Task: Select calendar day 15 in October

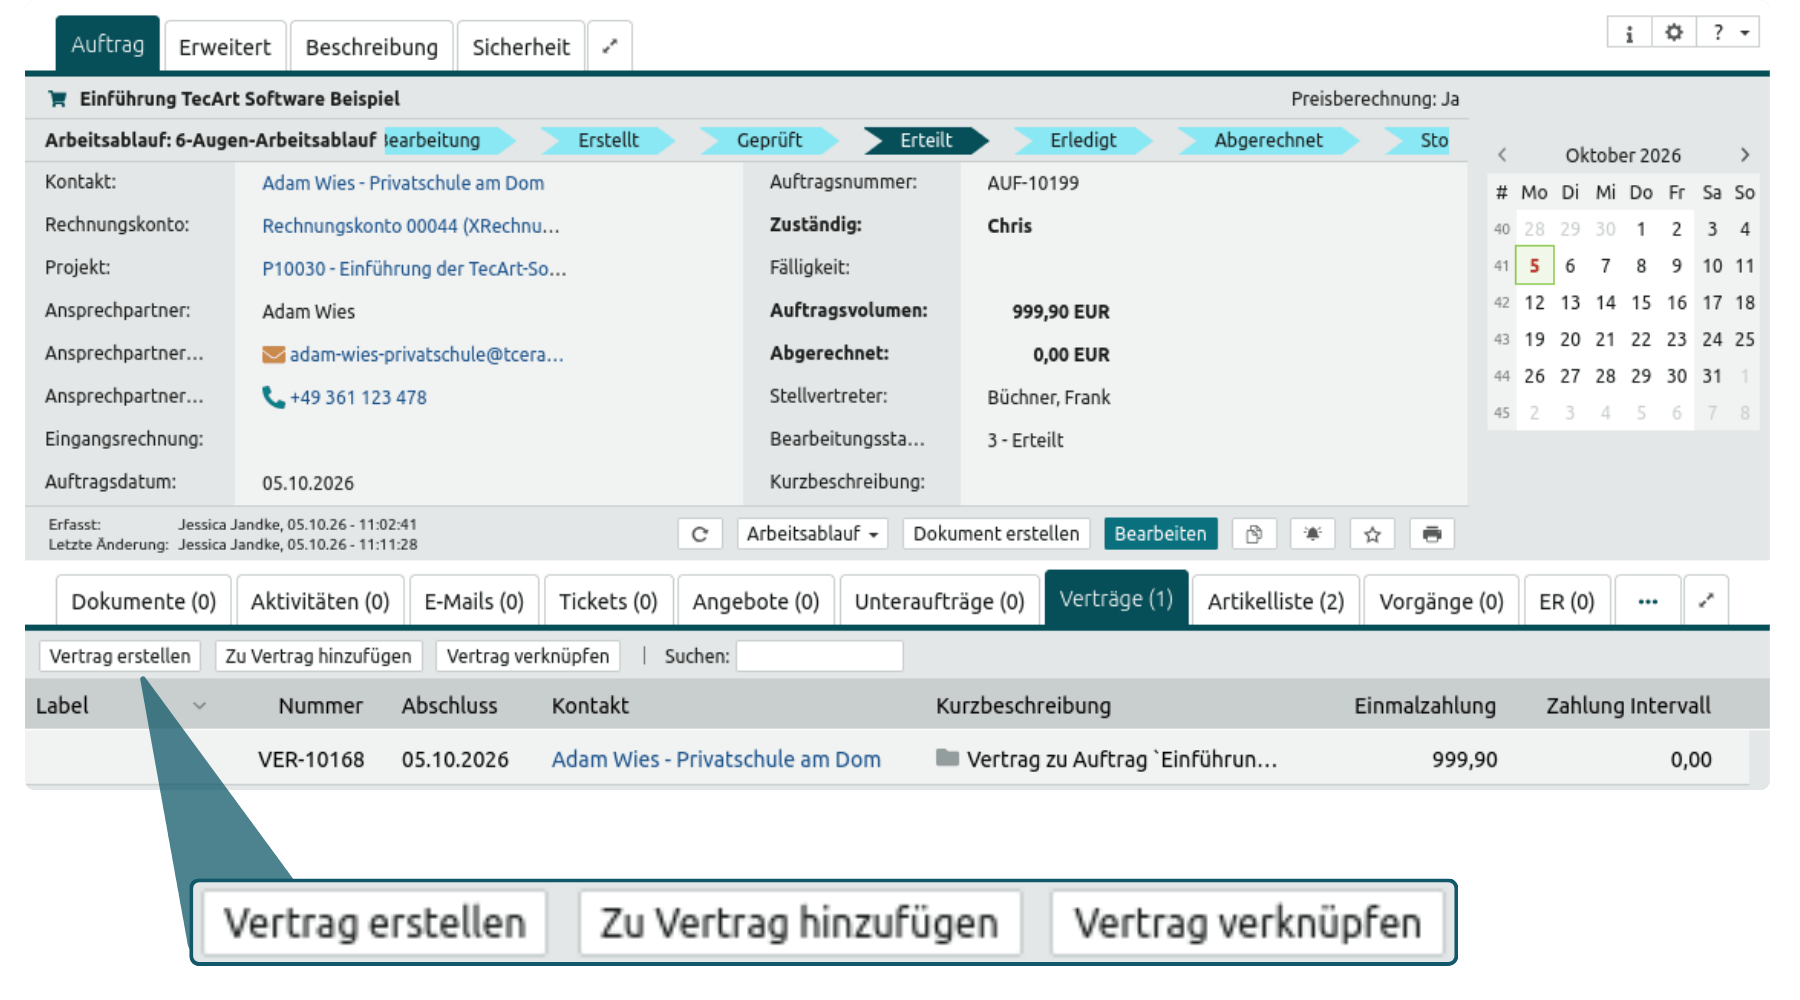Action: click(1641, 303)
